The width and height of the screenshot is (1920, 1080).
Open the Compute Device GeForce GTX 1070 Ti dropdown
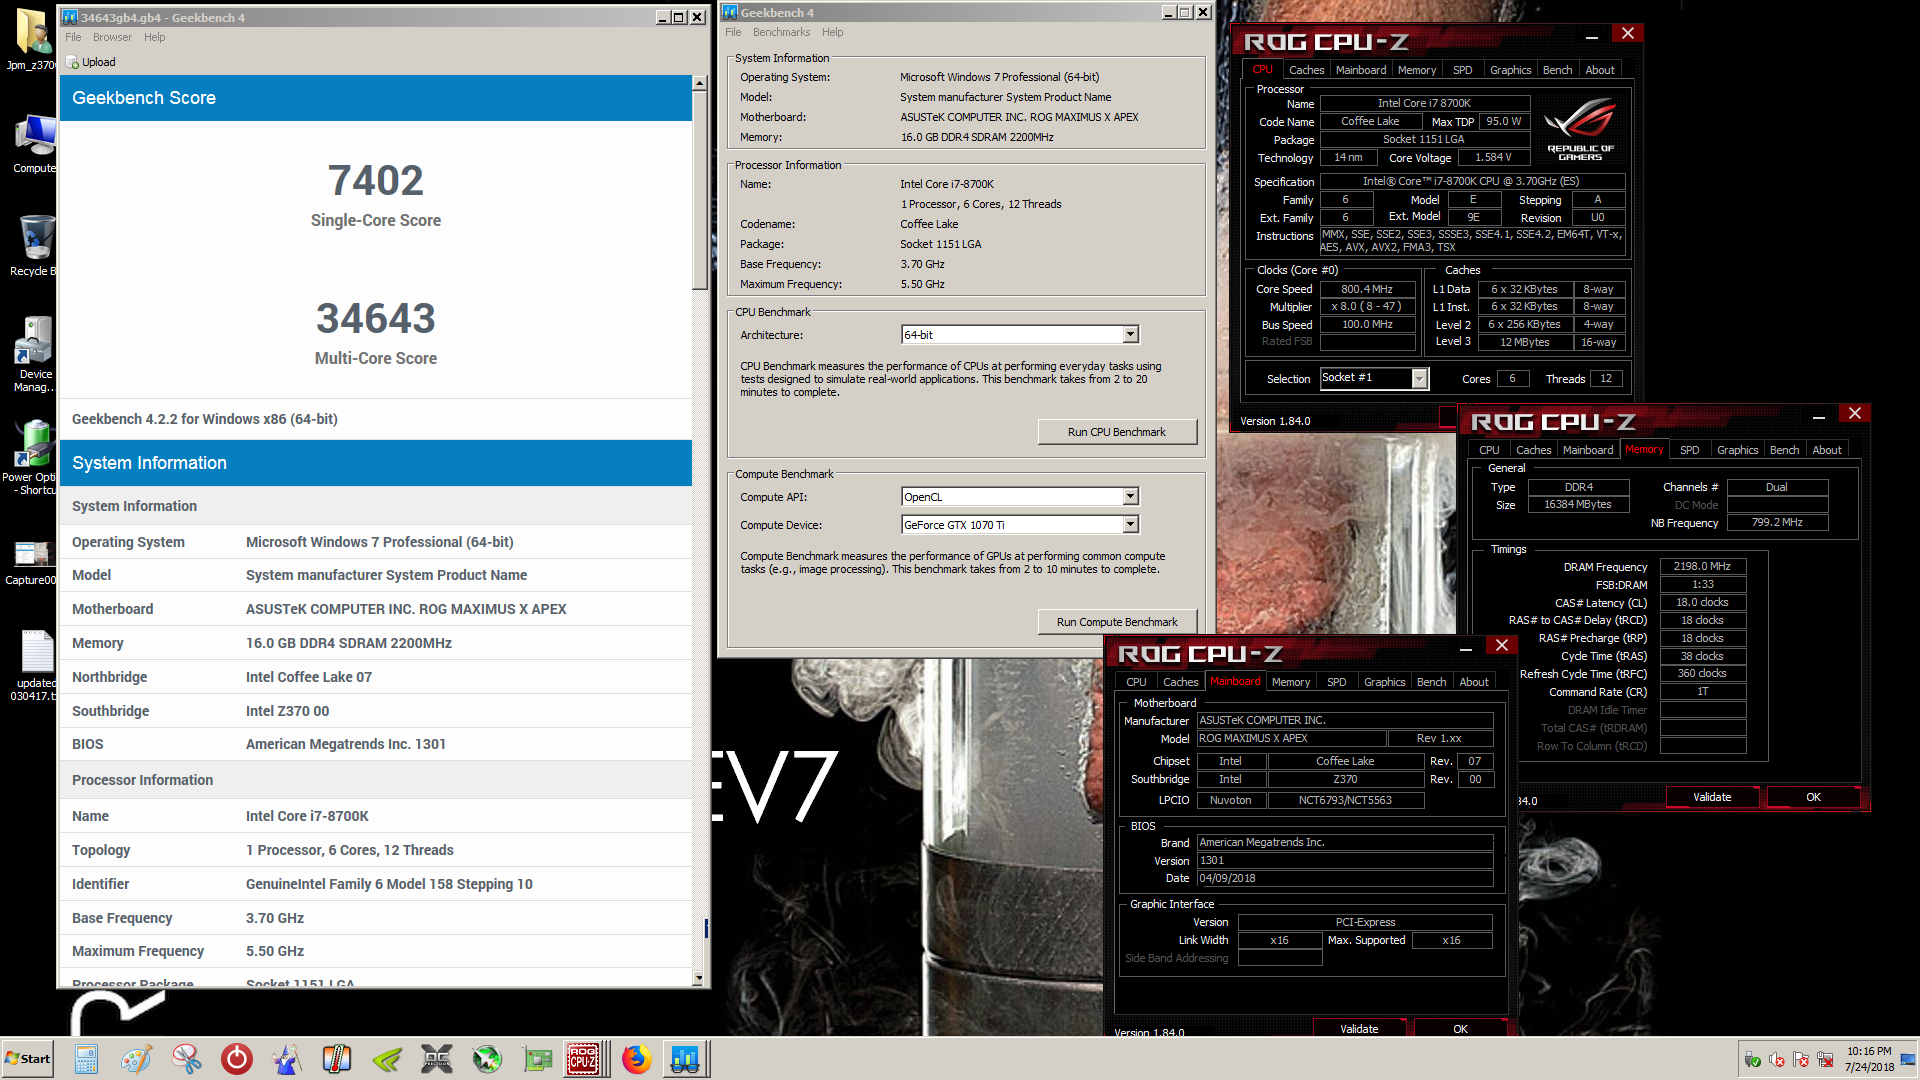tap(1020, 525)
